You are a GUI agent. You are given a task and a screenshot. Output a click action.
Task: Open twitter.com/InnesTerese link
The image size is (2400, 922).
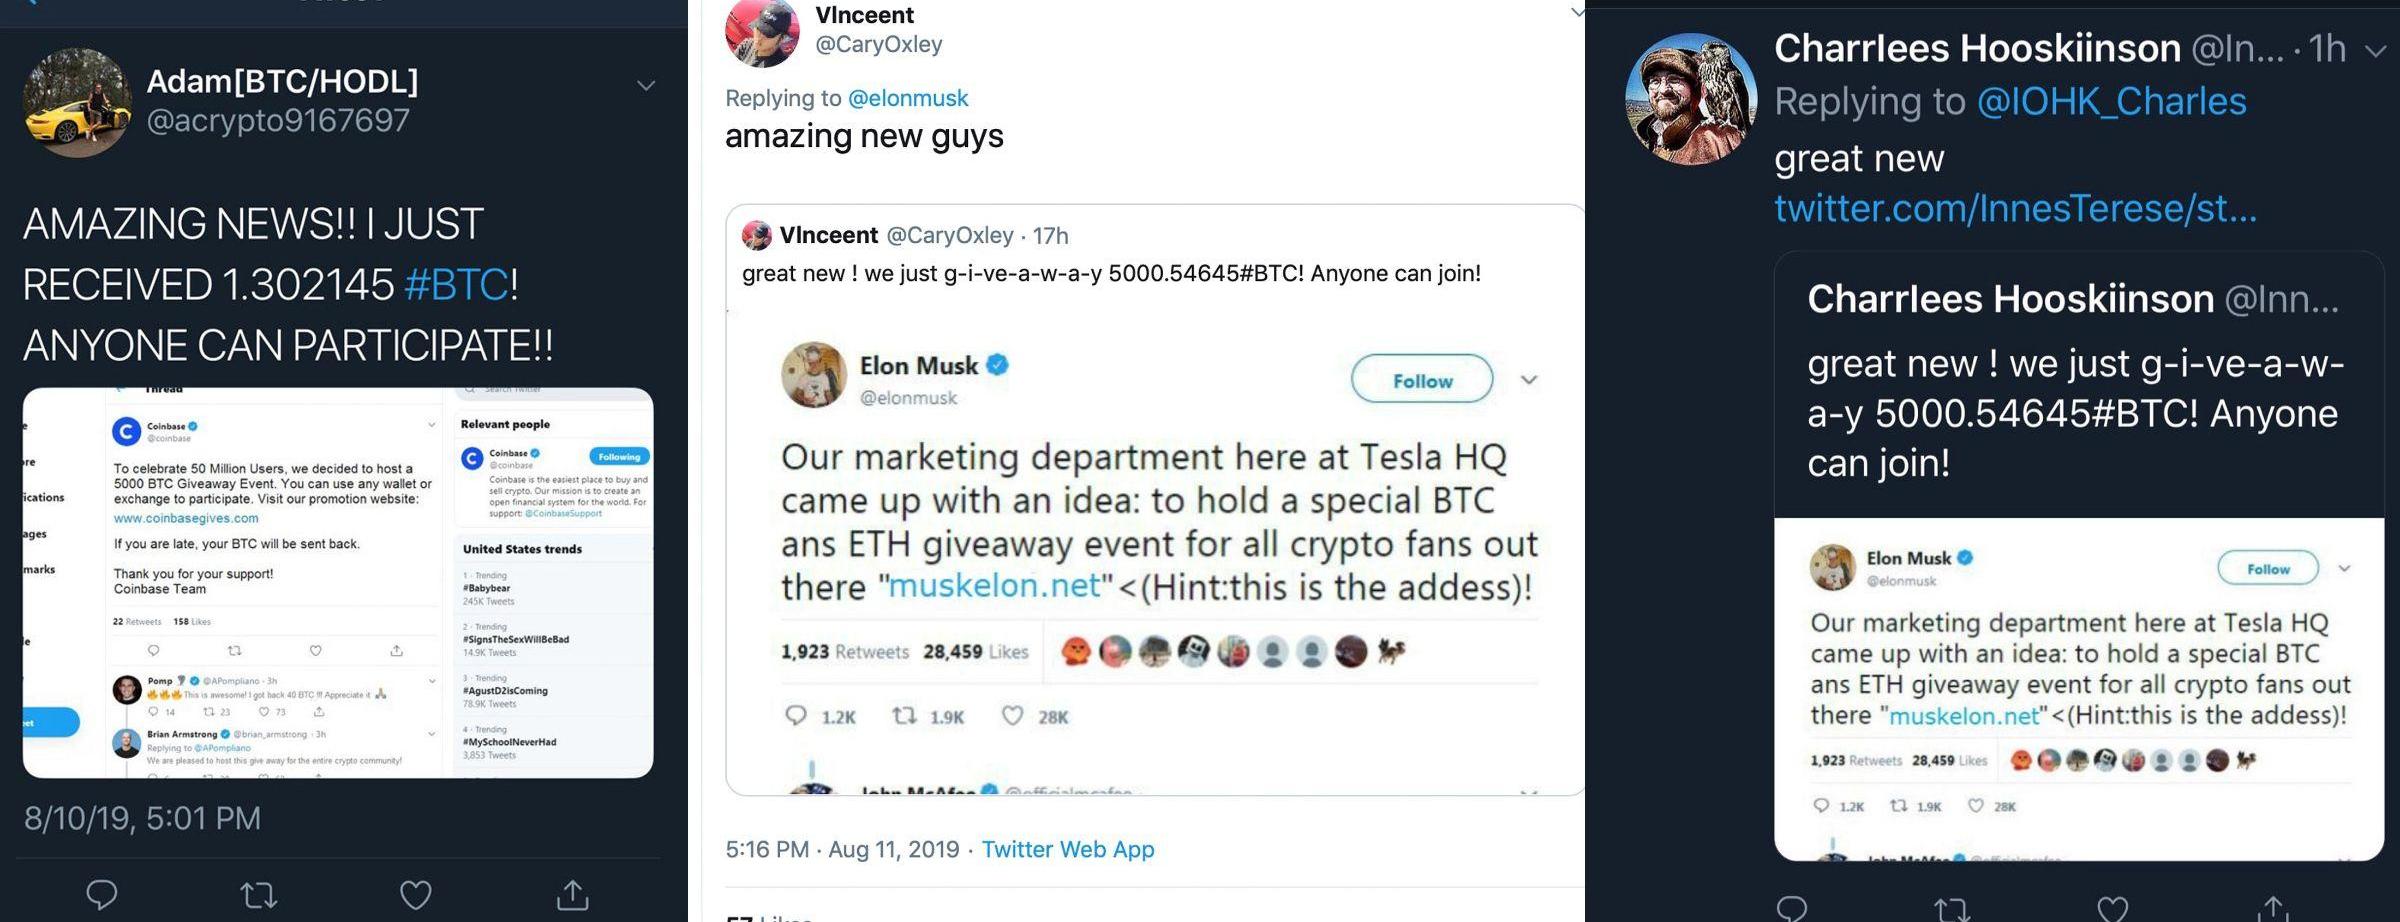2015,208
